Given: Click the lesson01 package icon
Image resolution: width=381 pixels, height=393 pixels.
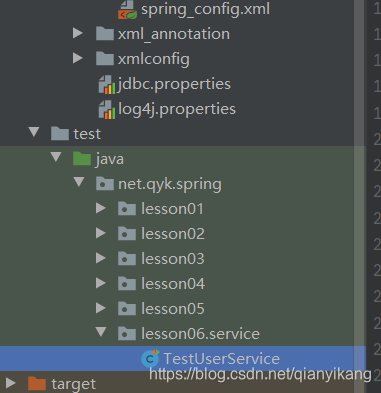Looking at the screenshot, I should [x=127, y=209].
